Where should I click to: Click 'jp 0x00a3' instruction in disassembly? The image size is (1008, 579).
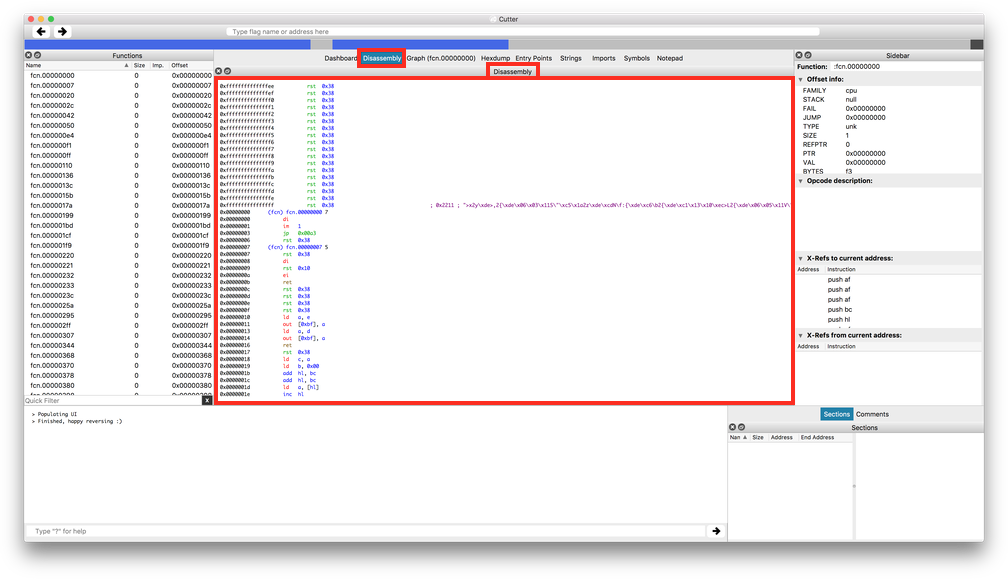point(300,233)
